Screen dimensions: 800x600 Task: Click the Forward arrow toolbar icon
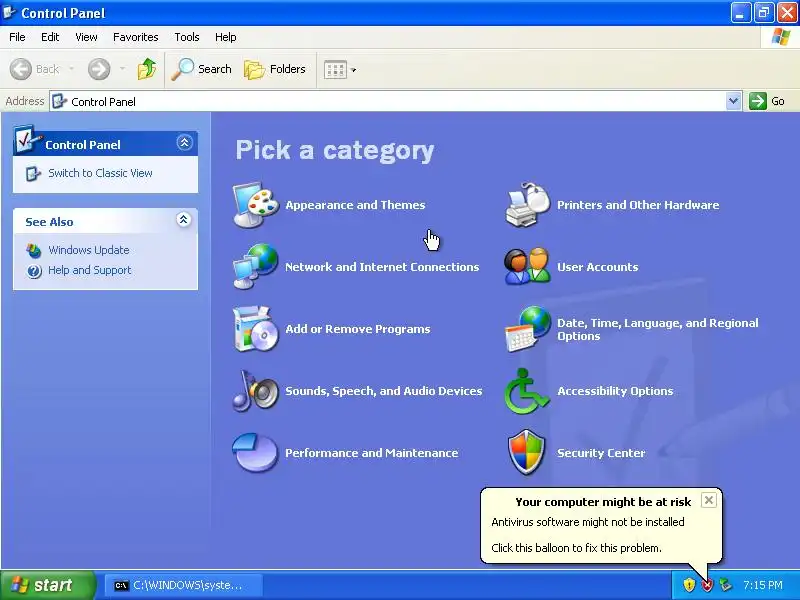pyautogui.click(x=99, y=69)
